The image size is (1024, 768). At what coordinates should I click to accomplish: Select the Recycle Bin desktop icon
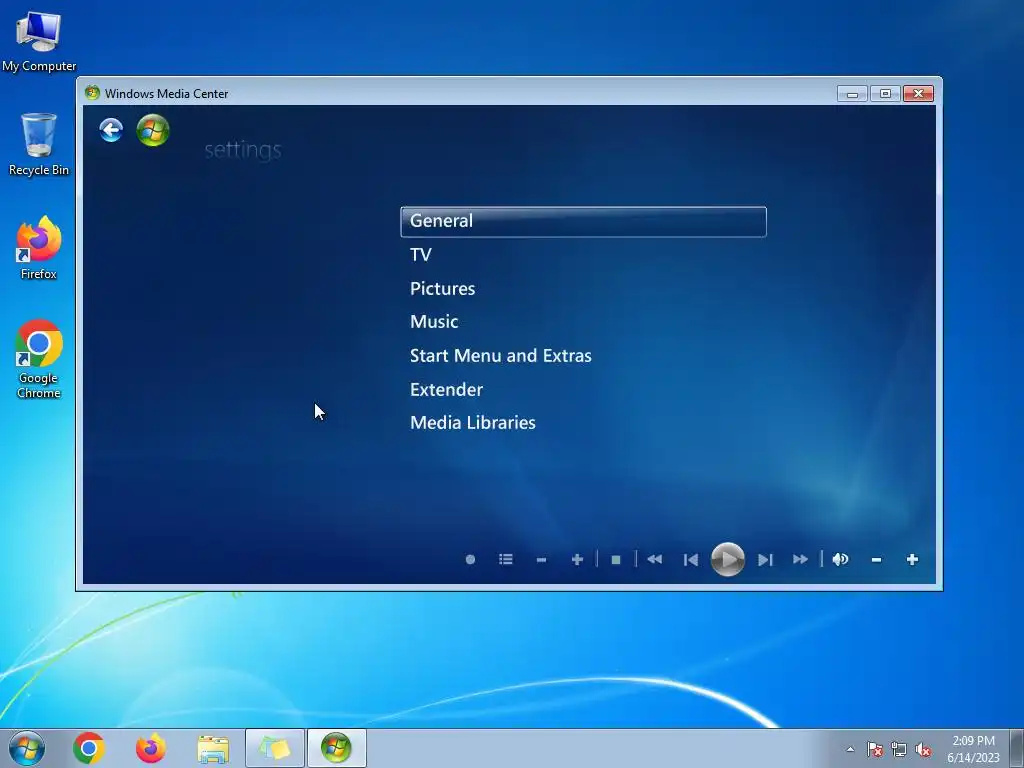point(39,144)
